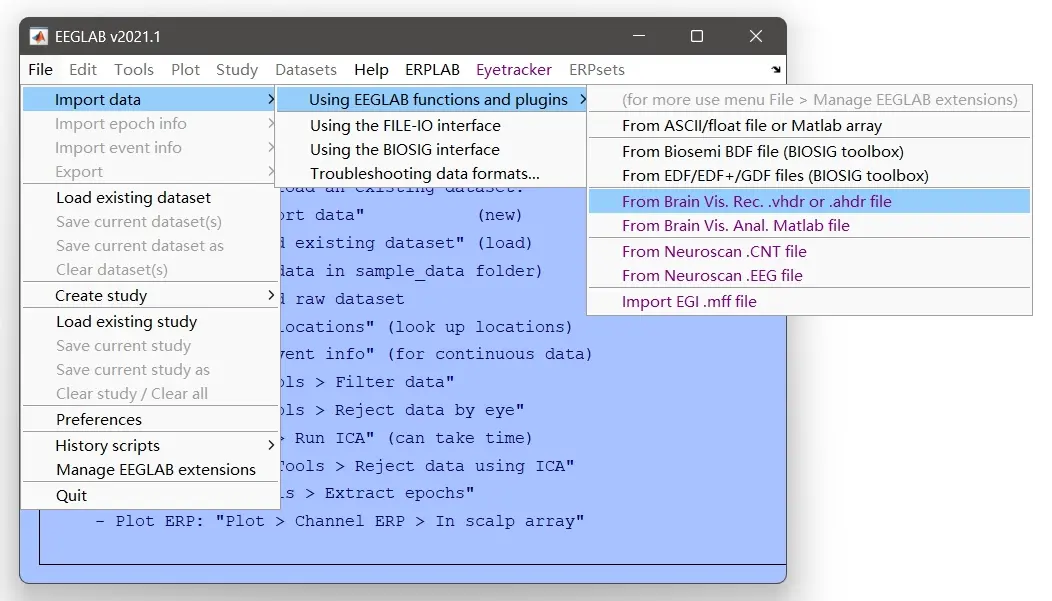The height and width of the screenshot is (601, 1052).
Task: Open the Eyetracker menu
Action: coord(514,70)
